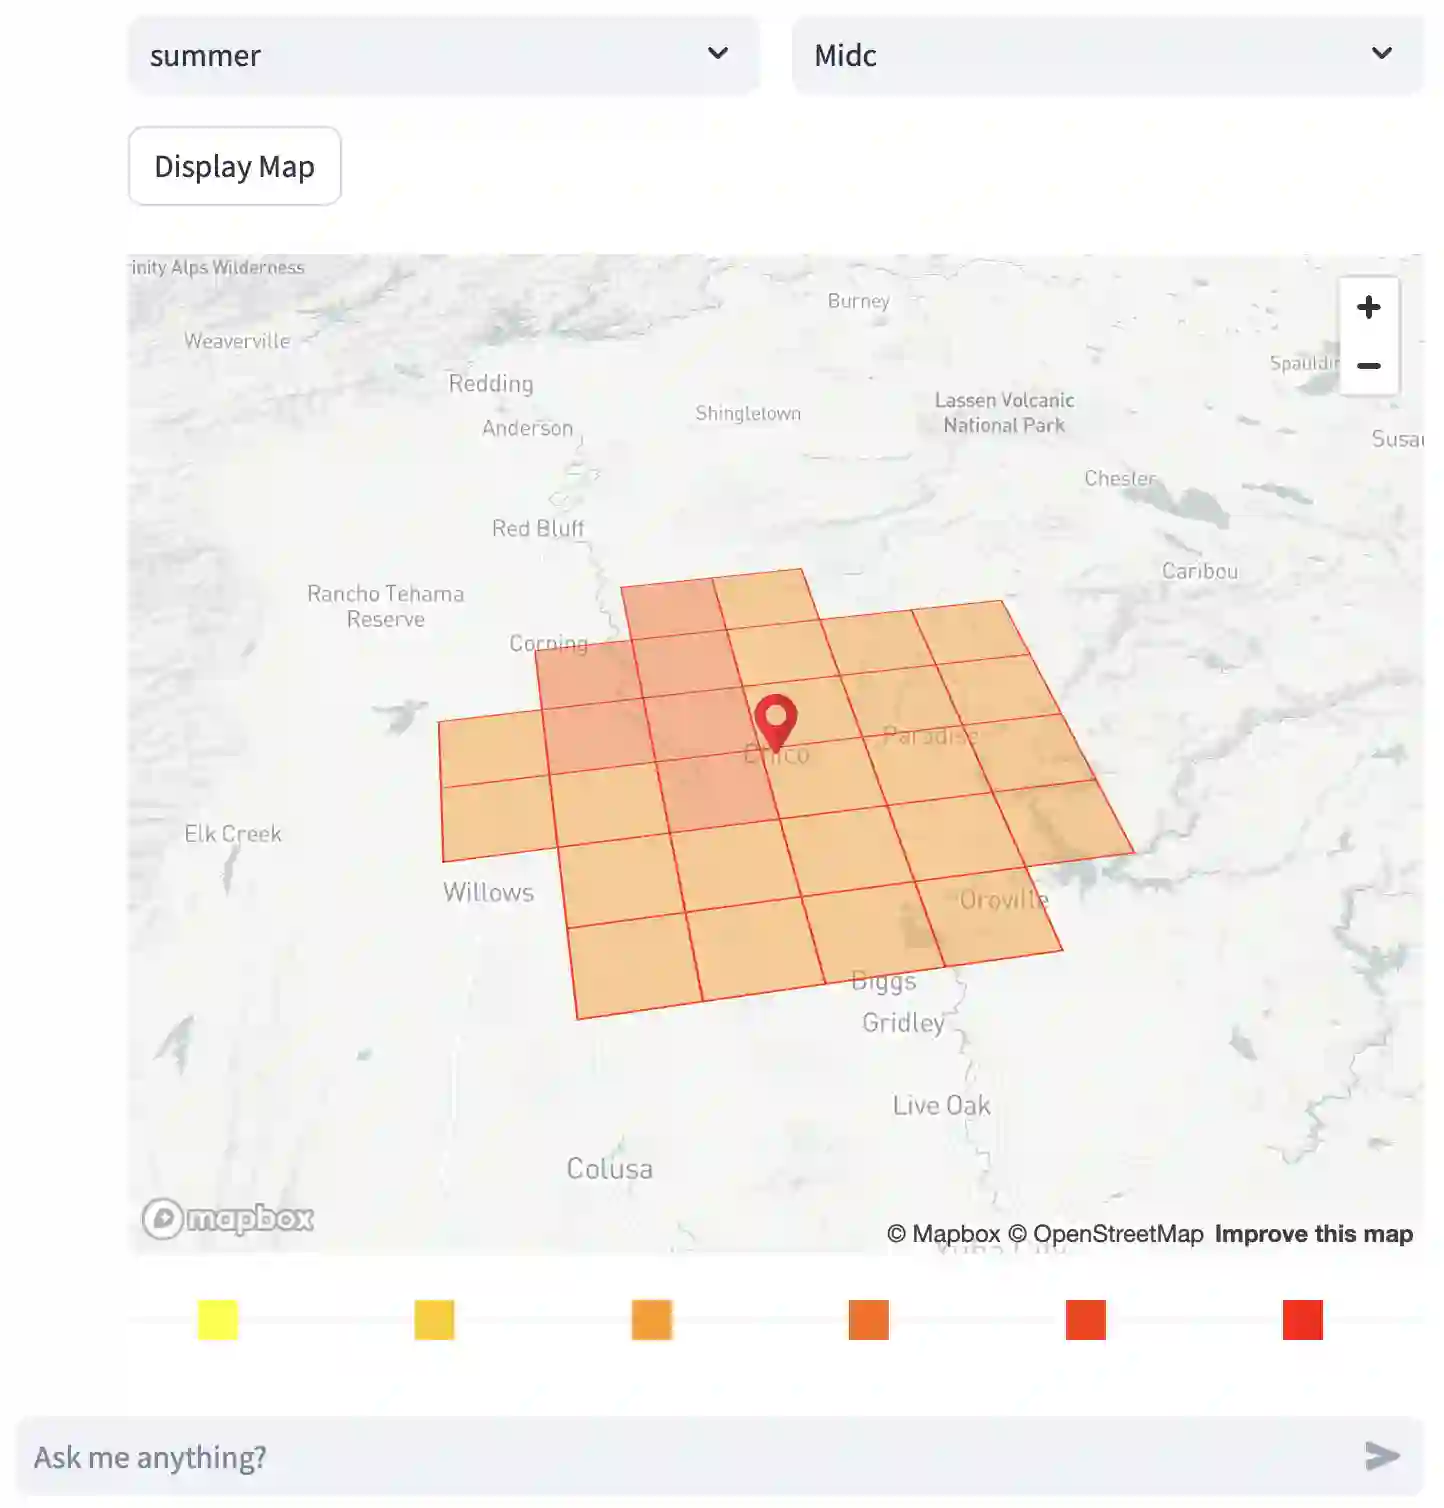The width and height of the screenshot is (1444, 1508).
Task: Select the light orange legend swatch
Action: pos(652,1320)
